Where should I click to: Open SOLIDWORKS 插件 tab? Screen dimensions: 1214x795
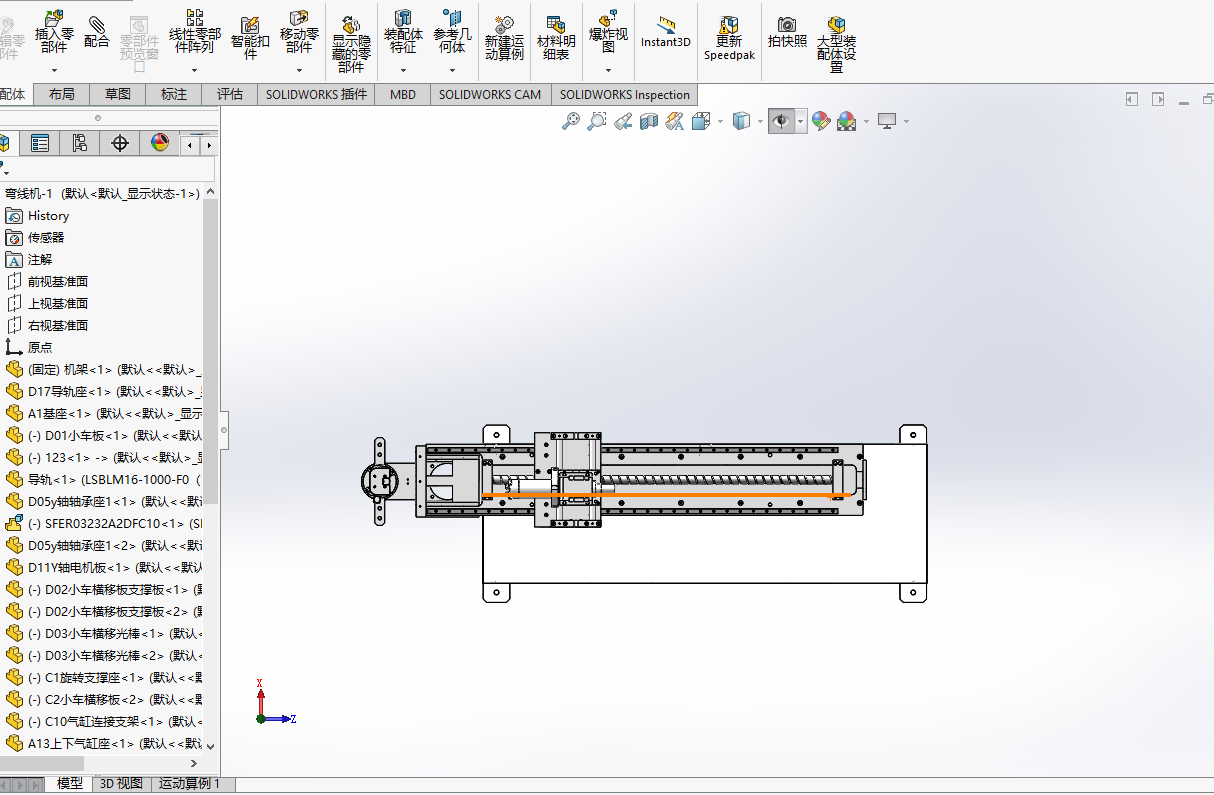pos(316,94)
